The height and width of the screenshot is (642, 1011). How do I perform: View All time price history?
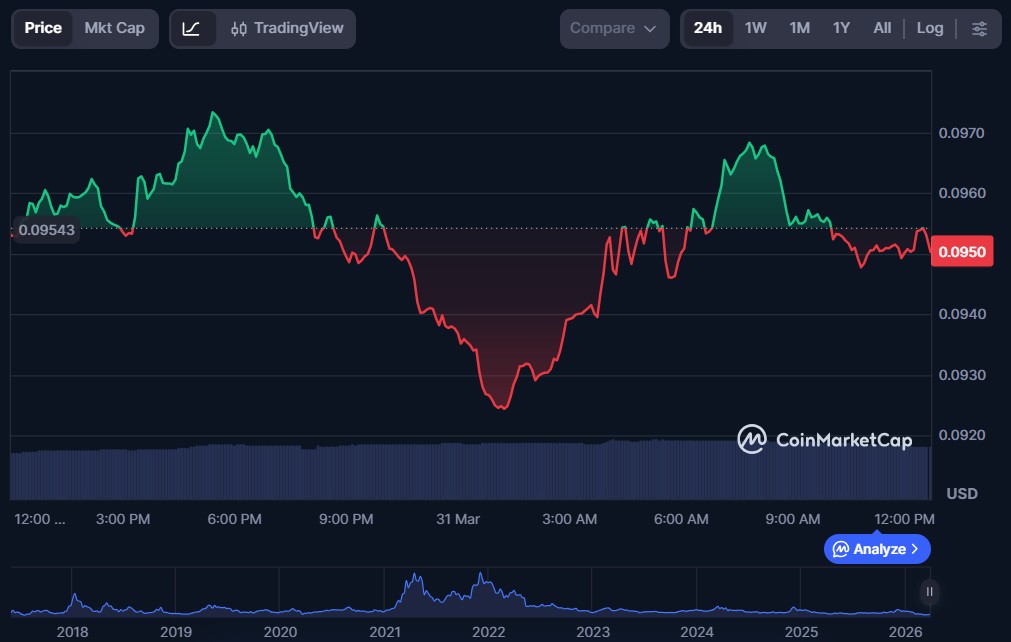[x=881, y=28]
